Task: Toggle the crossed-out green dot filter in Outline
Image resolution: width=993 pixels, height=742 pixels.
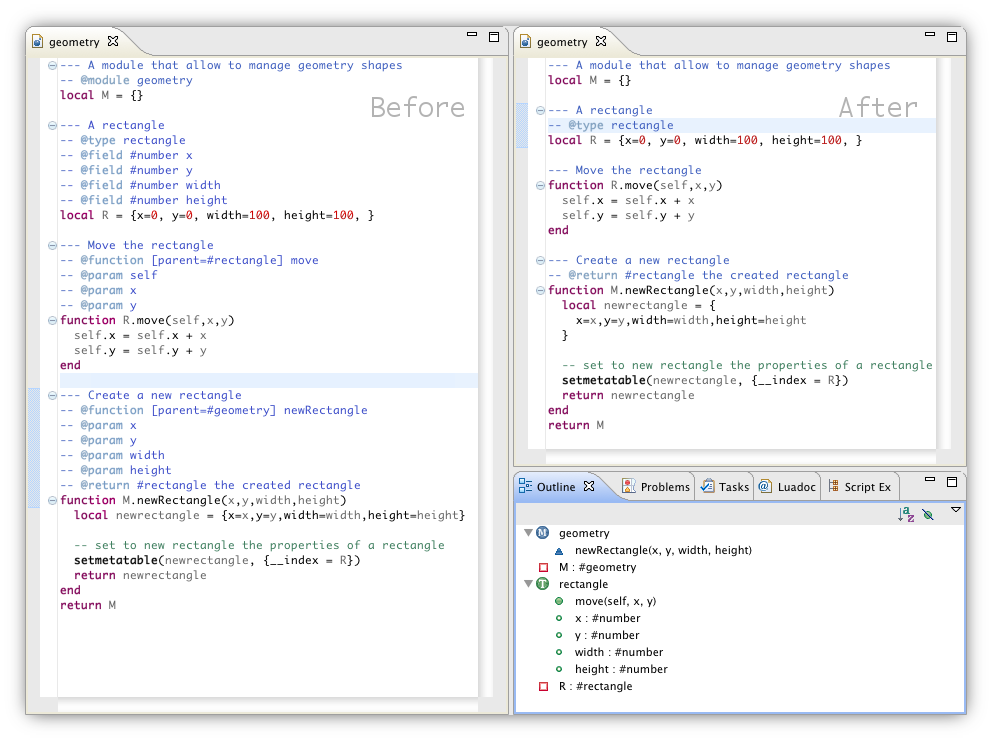Action: 928,514
